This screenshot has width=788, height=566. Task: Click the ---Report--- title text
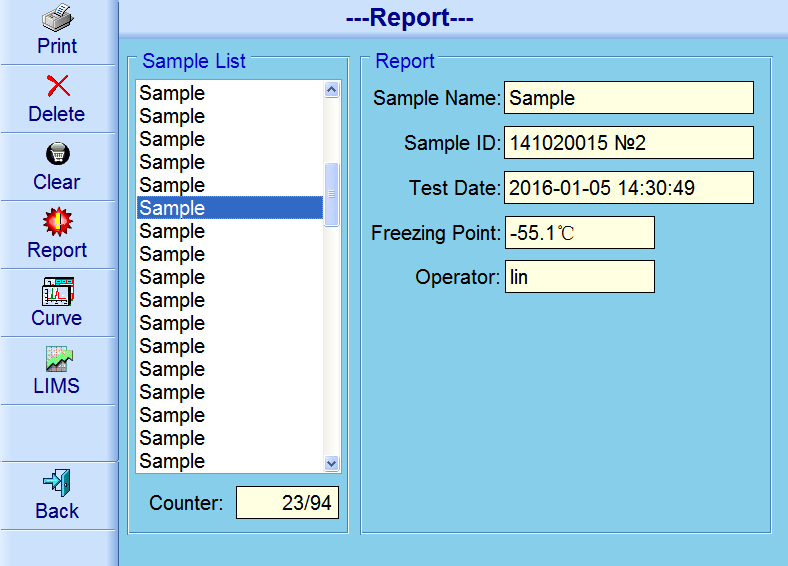point(410,18)
